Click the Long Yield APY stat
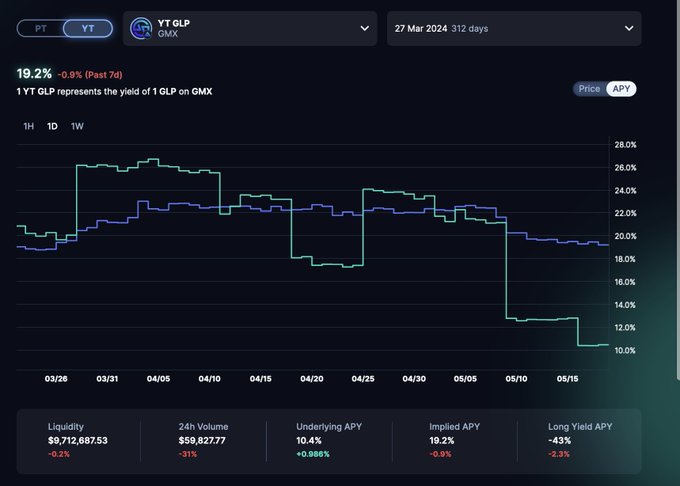The height and width of the screenshot is (486, 680). point(580,440)
